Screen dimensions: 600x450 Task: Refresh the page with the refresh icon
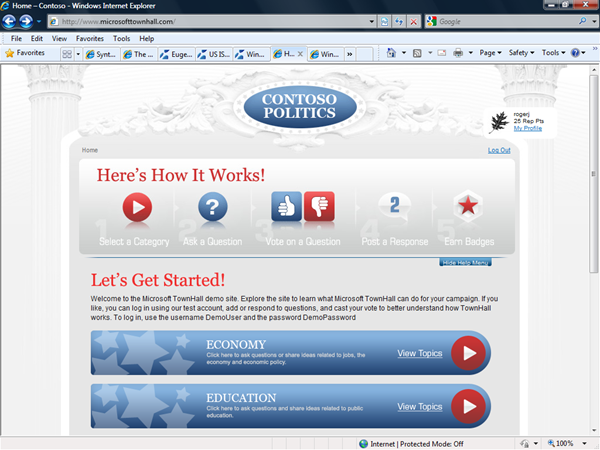(399, 21)
